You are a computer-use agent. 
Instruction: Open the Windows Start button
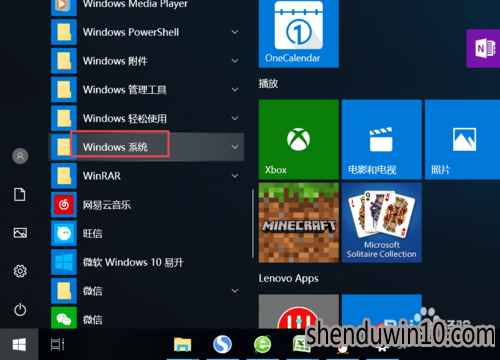19,344
